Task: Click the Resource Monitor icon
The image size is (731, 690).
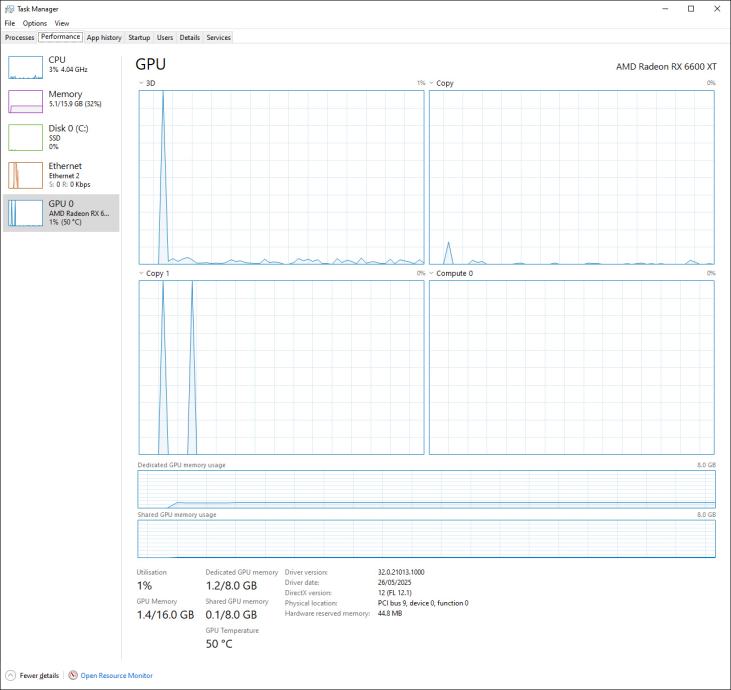Action: click(73, 675)
